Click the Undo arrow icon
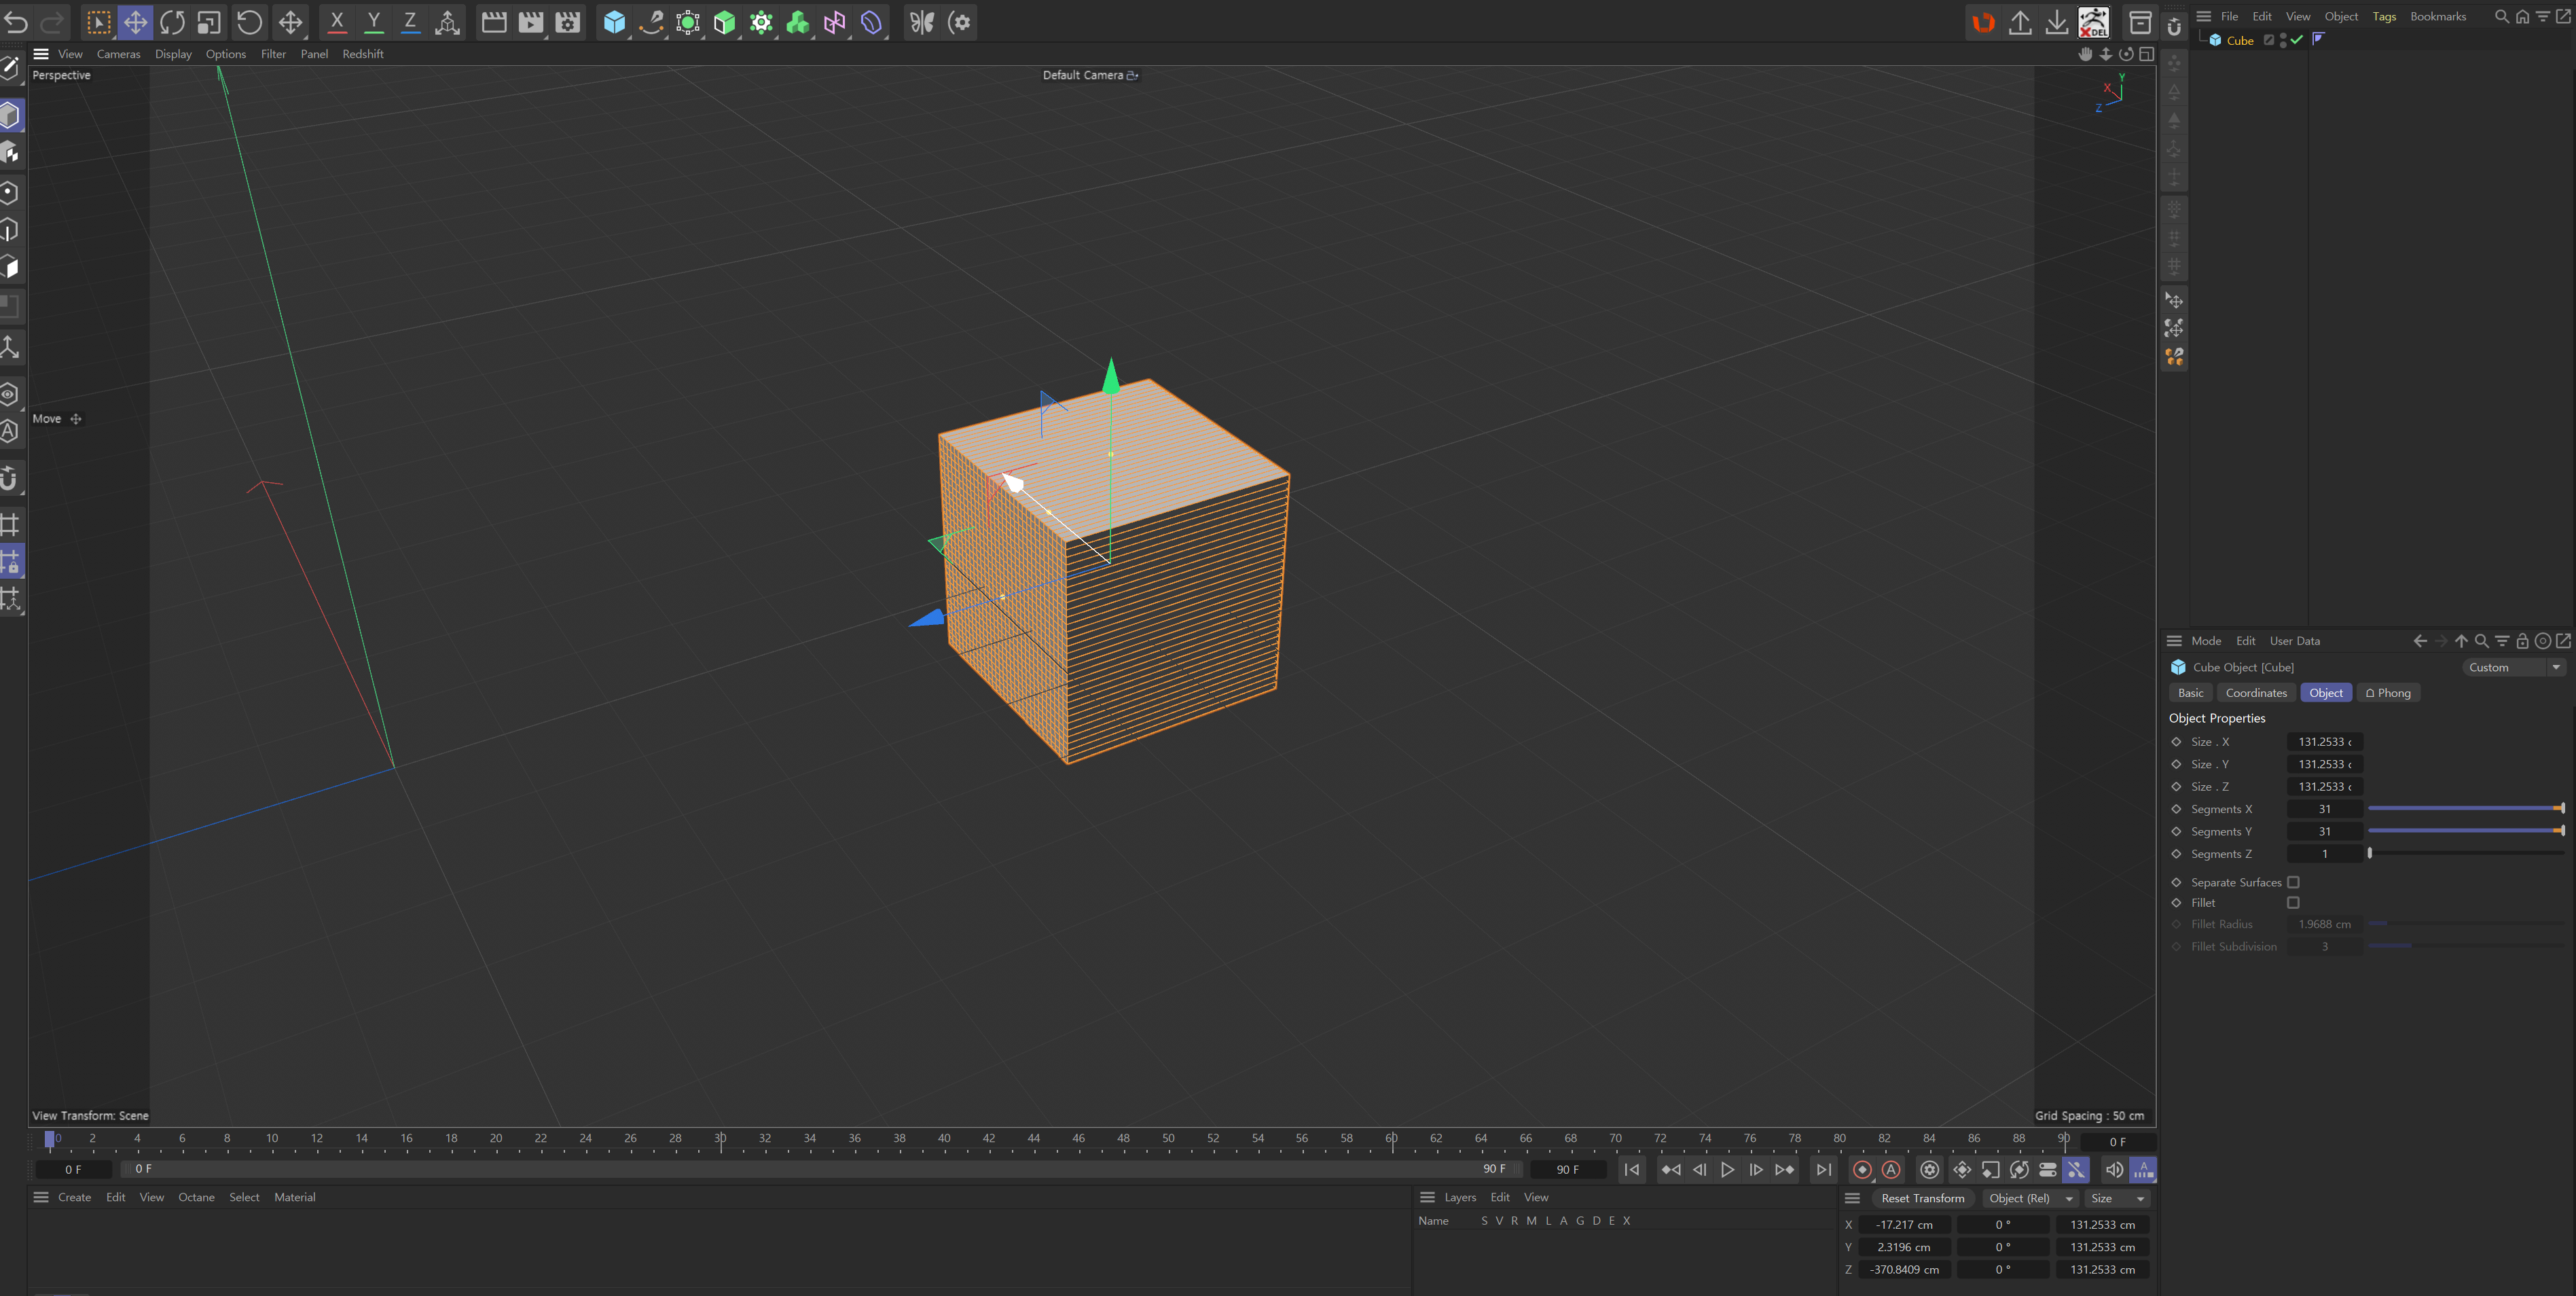The height and width of the screenshot is (1296, 2576). [17, 22]
